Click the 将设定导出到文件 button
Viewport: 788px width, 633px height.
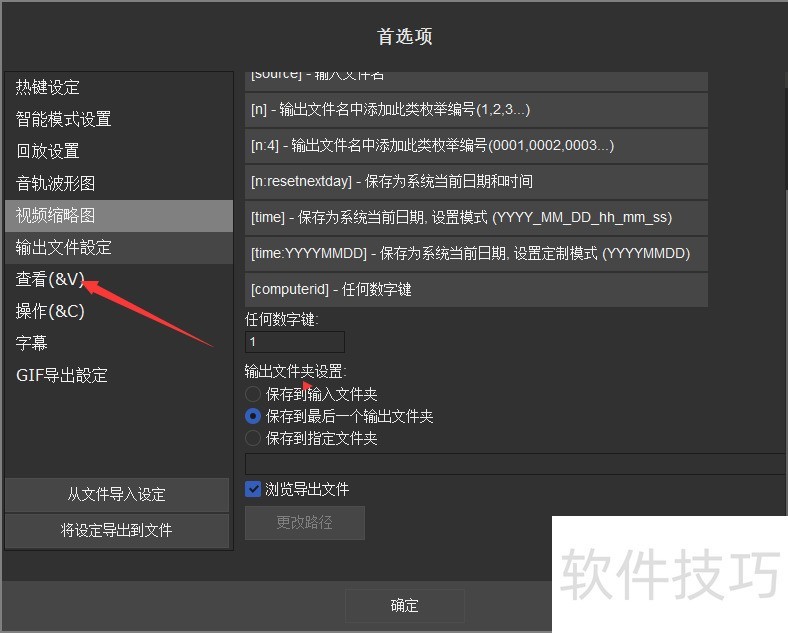(117, 531)
